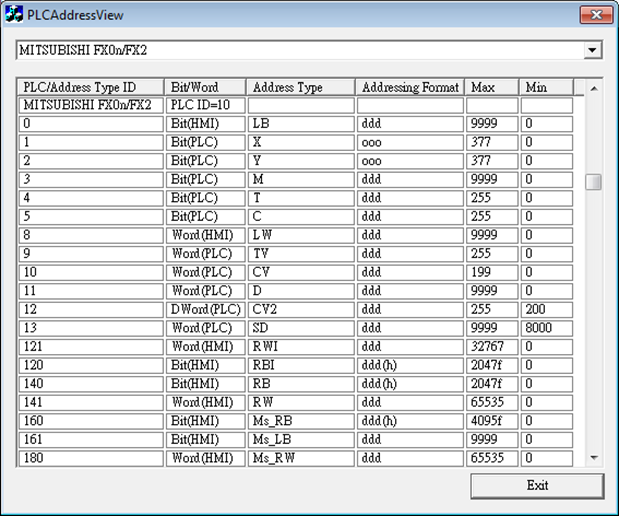Viewport: 619px width, 516px height.
Task: Select the RW address type cell
Action: [301, 402]
